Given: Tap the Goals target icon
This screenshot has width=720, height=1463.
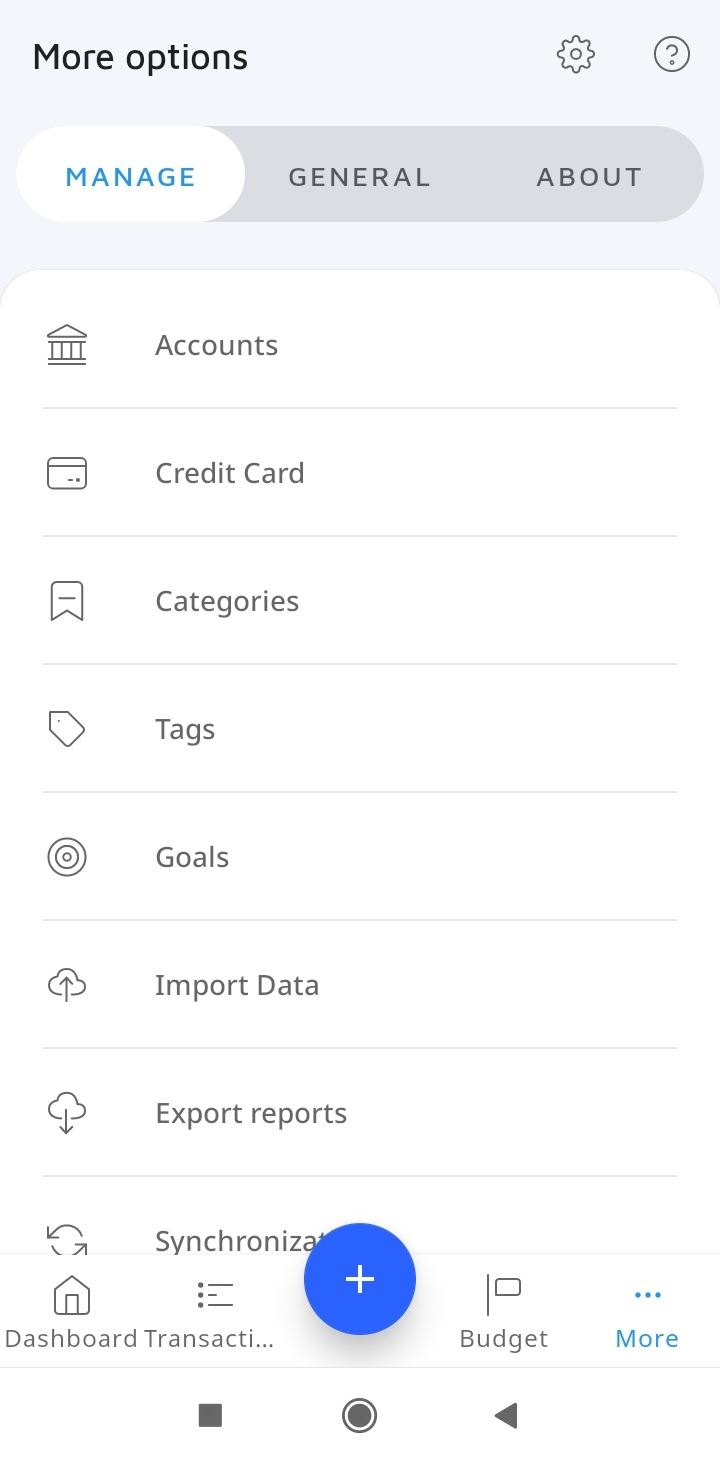Looking at the screenshot, I should (x=67, y=857).
